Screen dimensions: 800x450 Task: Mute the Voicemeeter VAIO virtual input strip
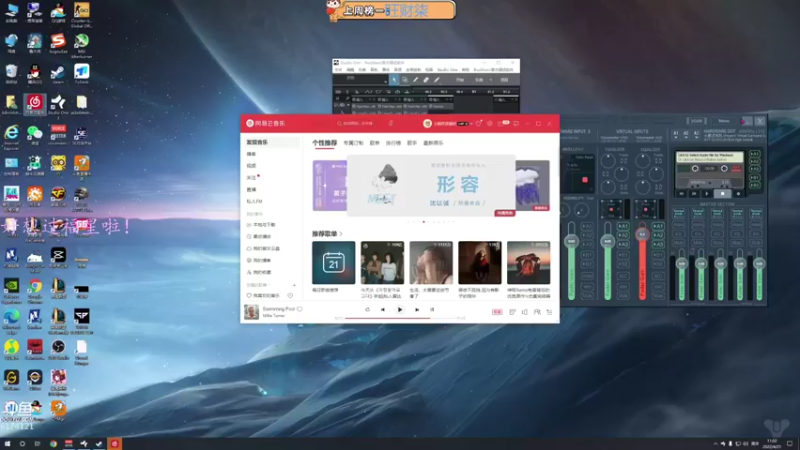623,295
